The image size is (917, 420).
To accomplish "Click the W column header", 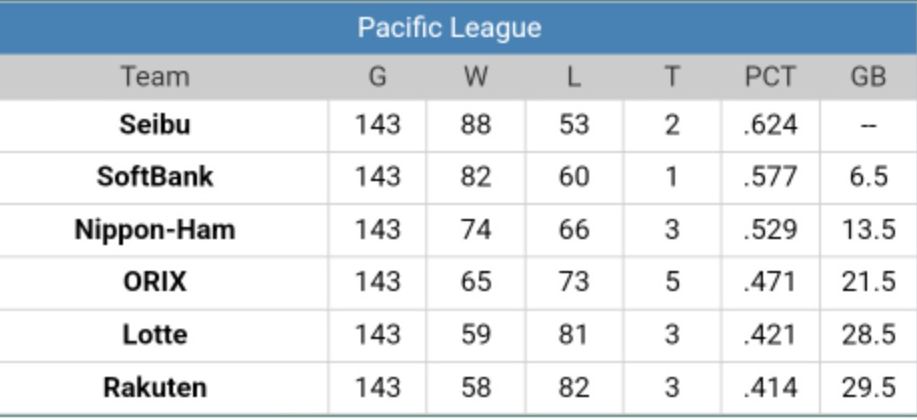I will 475,77.
